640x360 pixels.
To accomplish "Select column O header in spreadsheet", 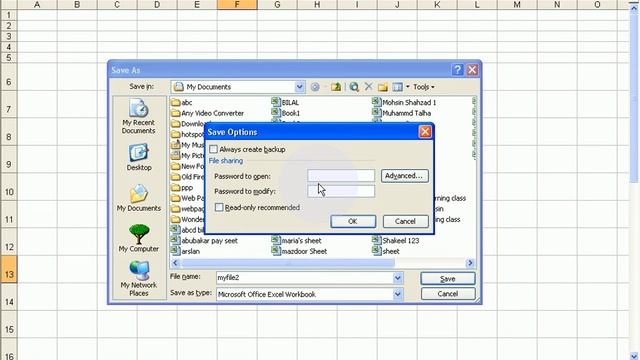I will click(x=597, y=4).
